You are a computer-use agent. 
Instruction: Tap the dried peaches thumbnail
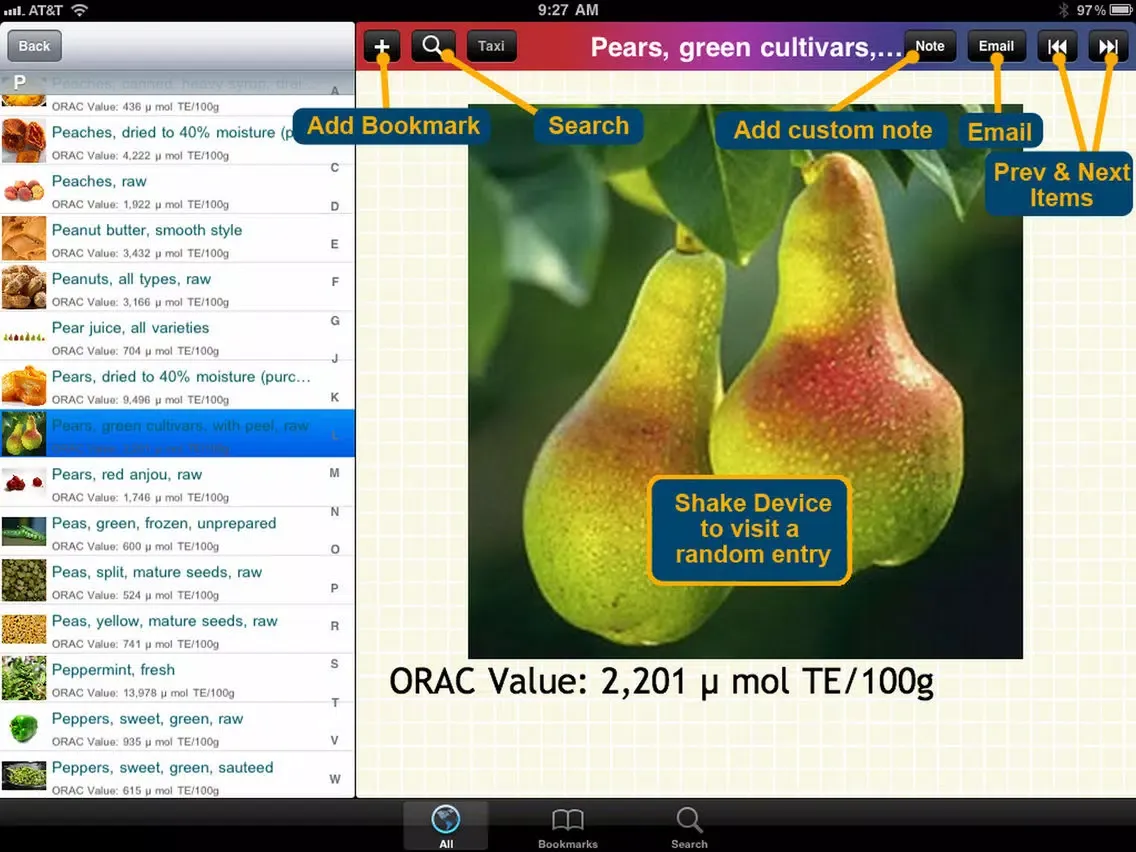point(24,141)
